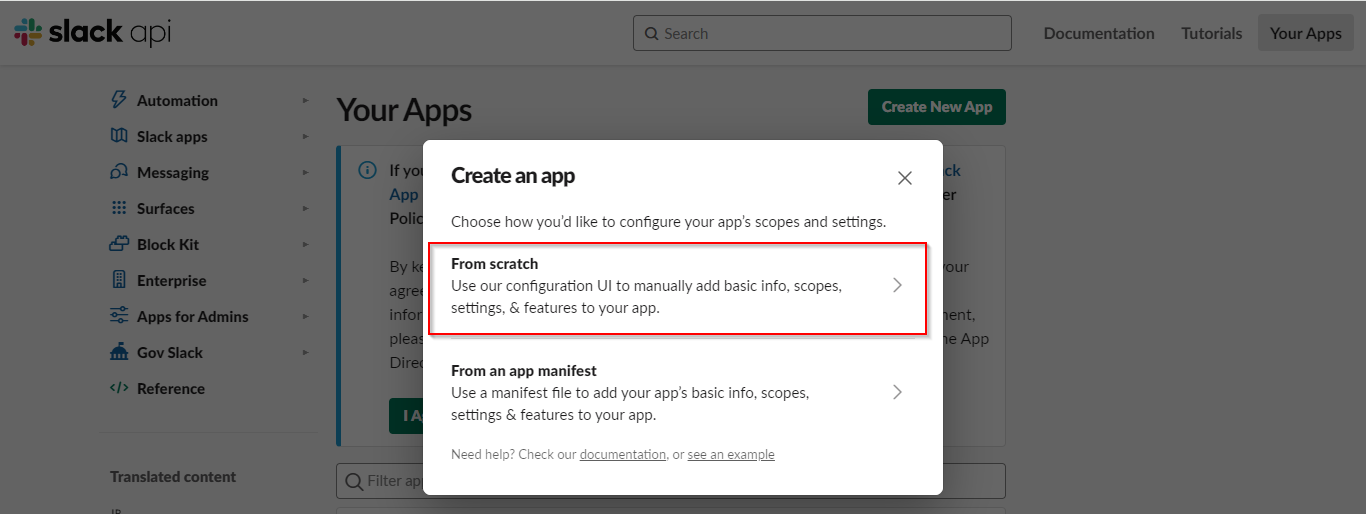Choose the From scratch option title
1366x514 pixels.
495,264
